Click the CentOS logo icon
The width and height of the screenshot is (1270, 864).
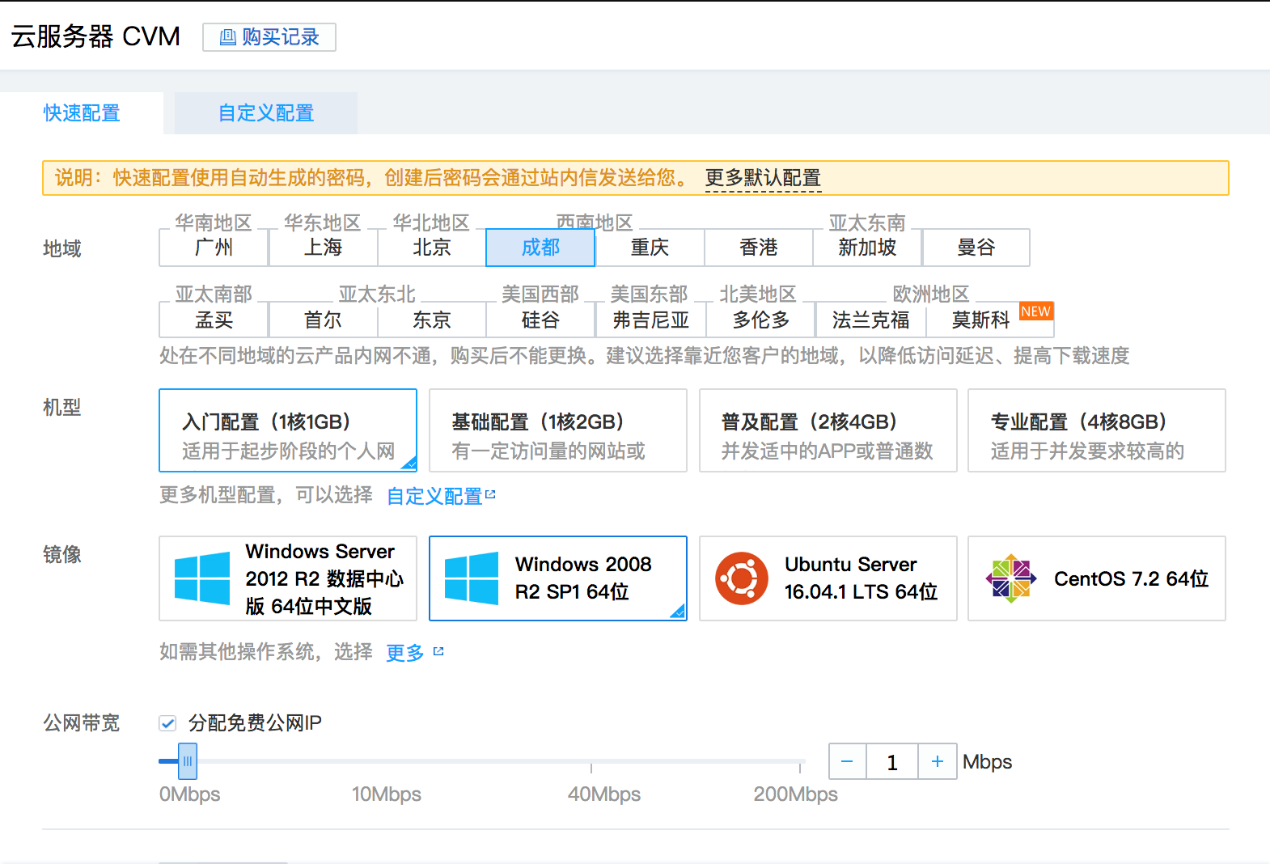click(1011, 578)
